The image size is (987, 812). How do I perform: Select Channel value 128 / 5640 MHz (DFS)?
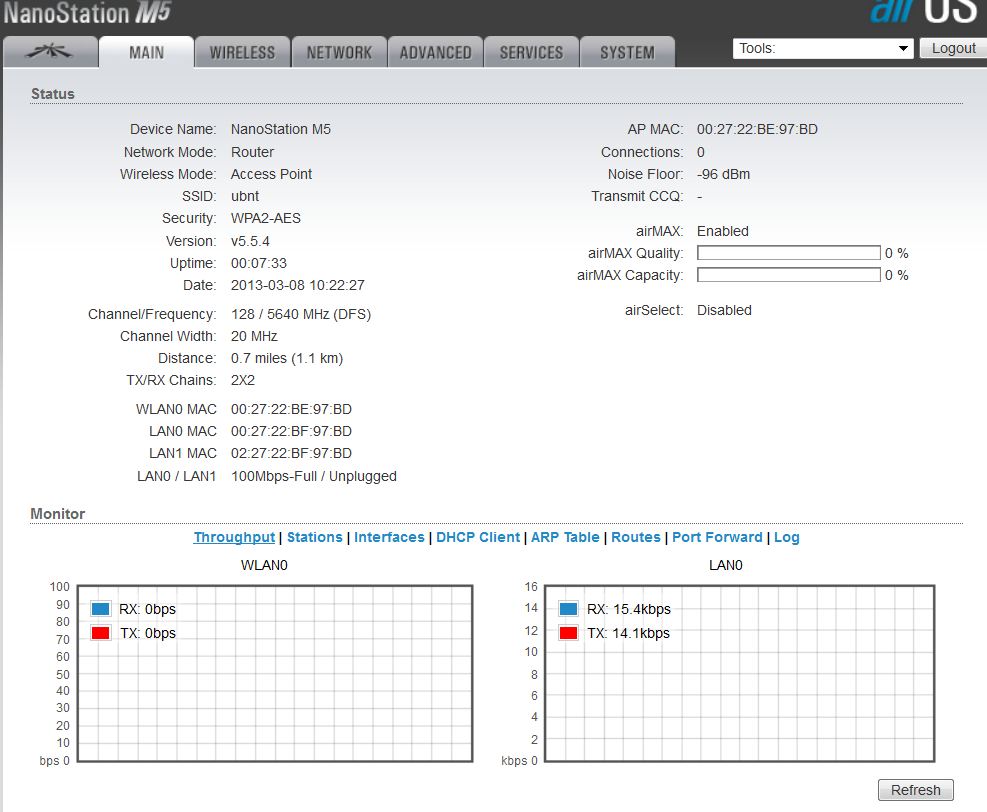point(301,314)
